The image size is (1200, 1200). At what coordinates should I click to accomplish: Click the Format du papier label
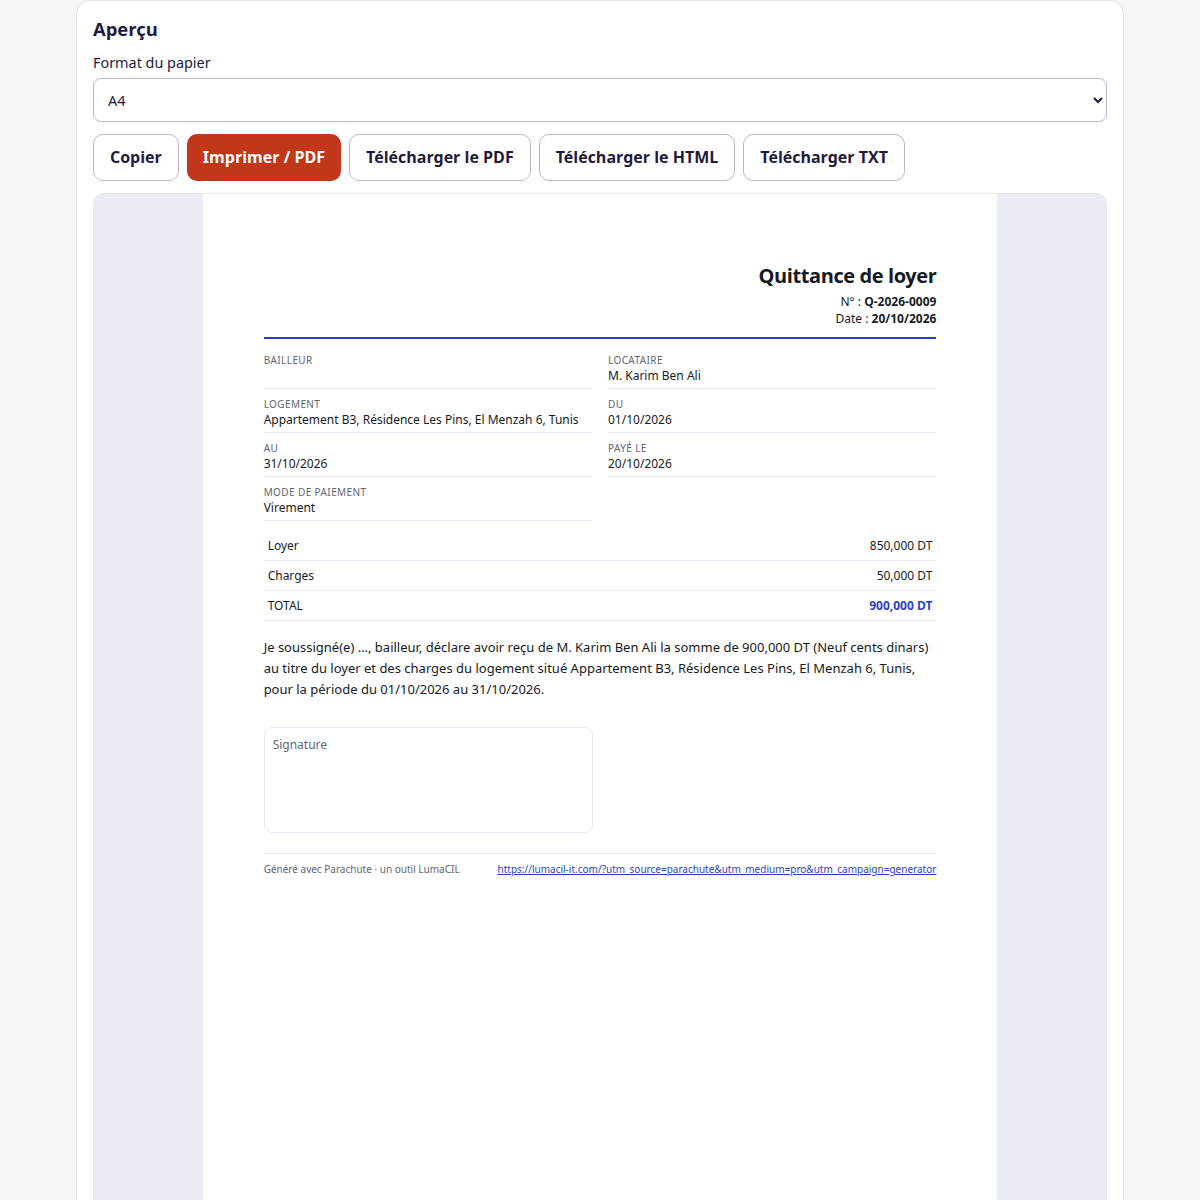[152, 63]
